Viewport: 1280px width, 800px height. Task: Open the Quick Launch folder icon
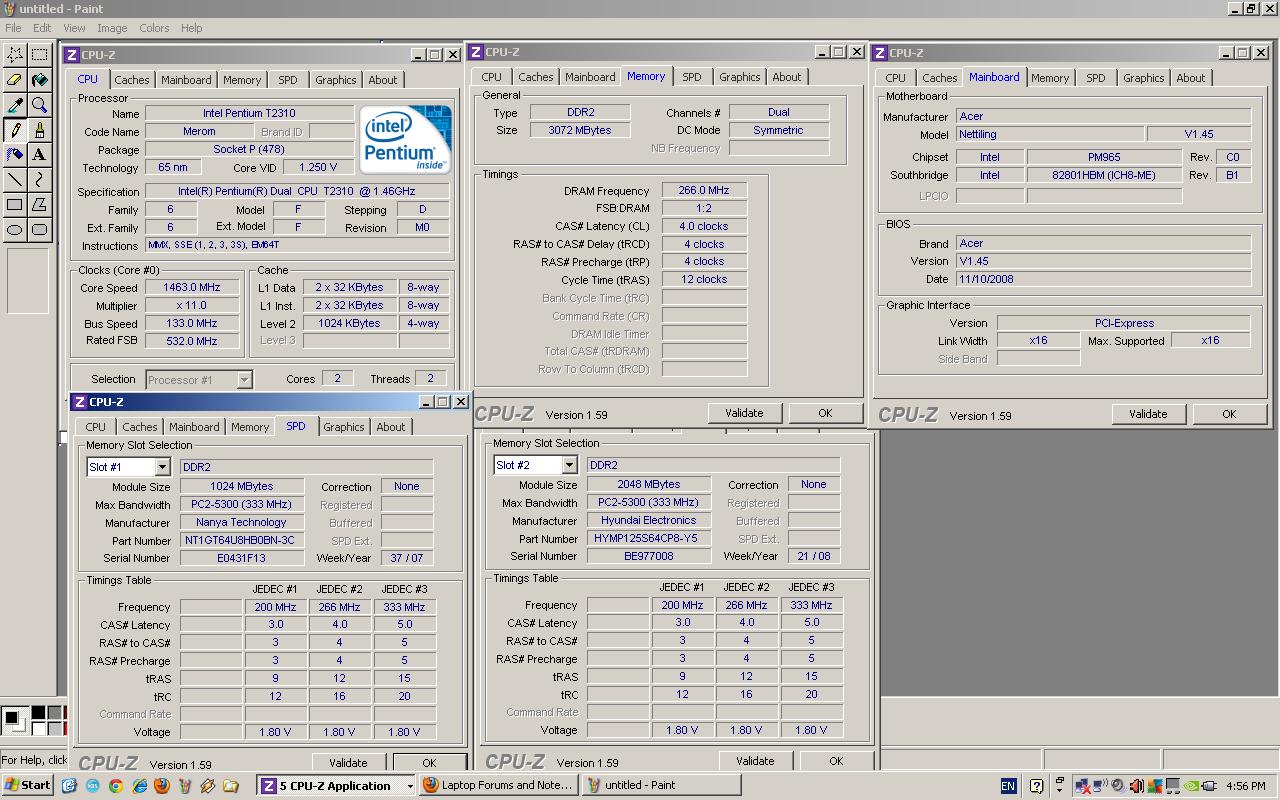tap(230, 786)
